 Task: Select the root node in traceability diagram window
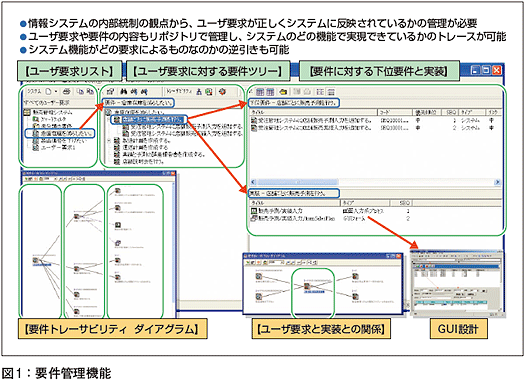(x=36, y=260)
